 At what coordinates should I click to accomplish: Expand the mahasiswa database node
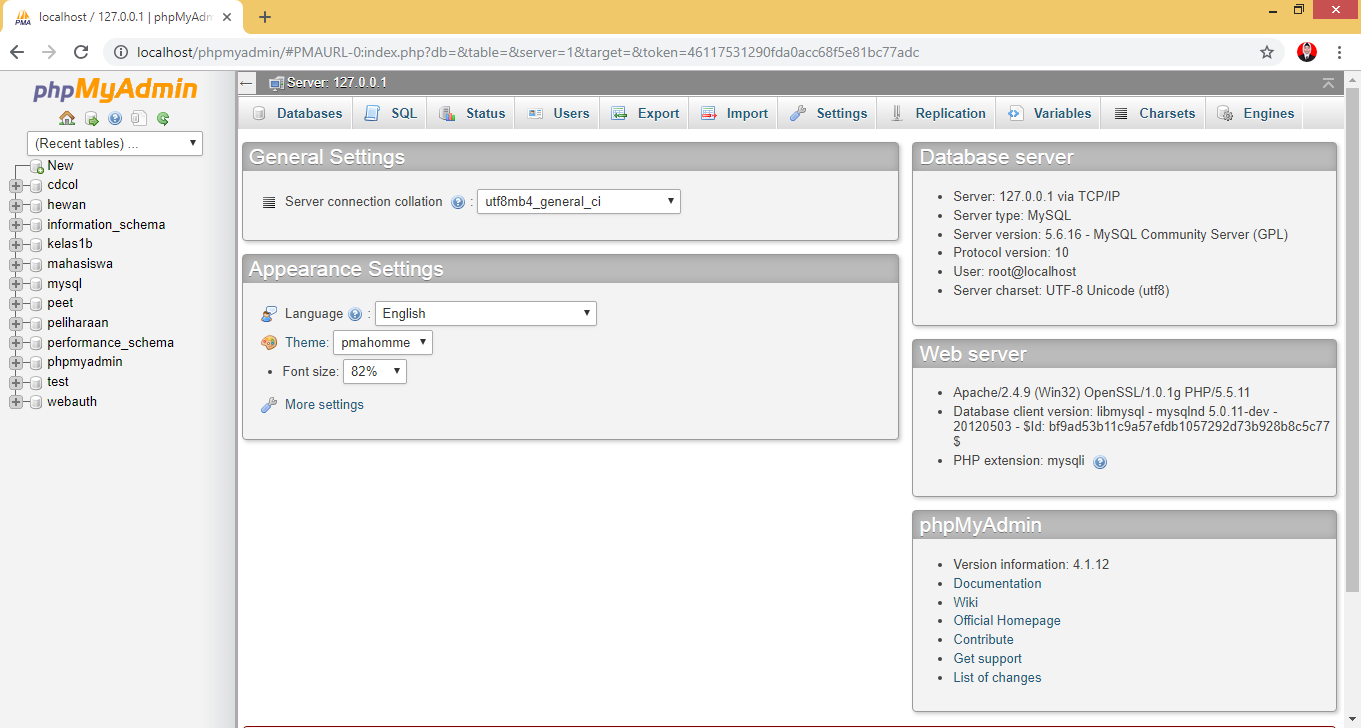(x=16, y=264)
